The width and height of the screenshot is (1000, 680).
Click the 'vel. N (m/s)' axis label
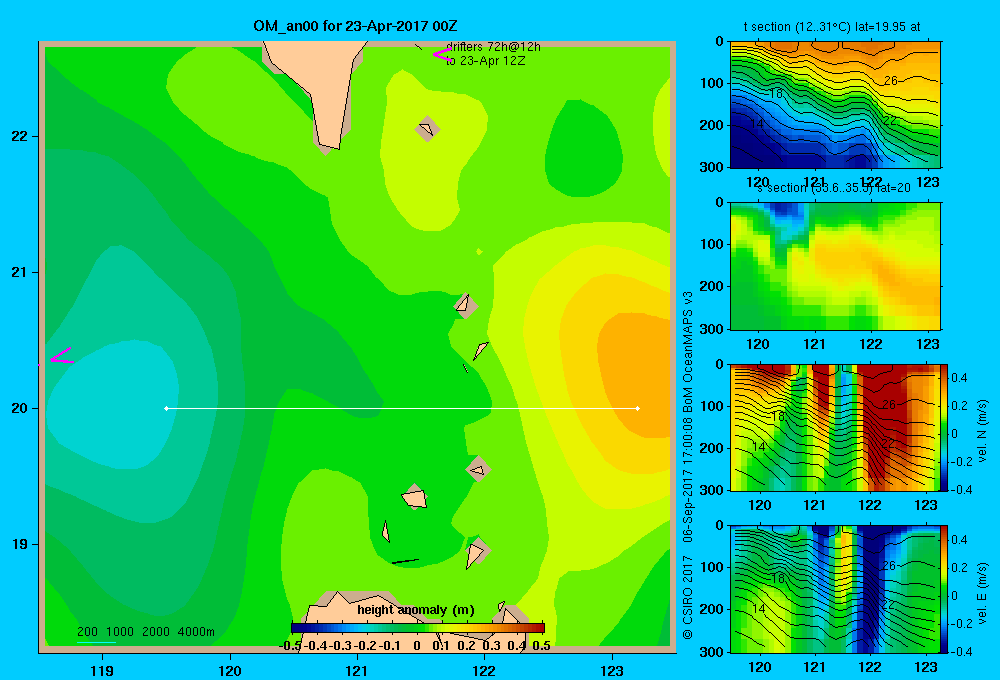click(x=983, y=431)
